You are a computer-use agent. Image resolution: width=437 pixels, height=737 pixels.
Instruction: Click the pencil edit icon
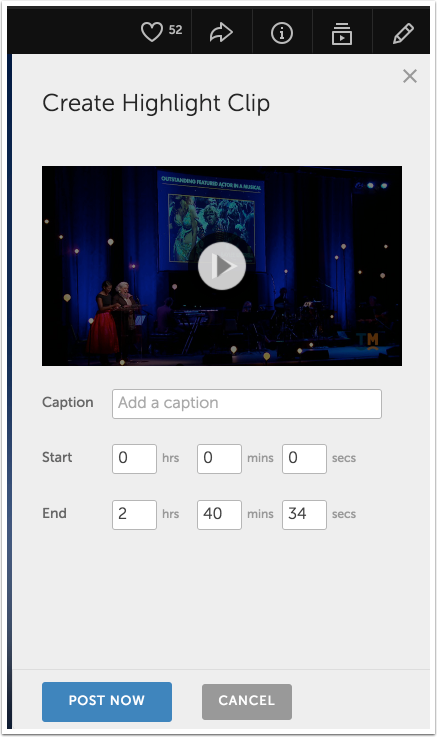click(x=403, y=33)
